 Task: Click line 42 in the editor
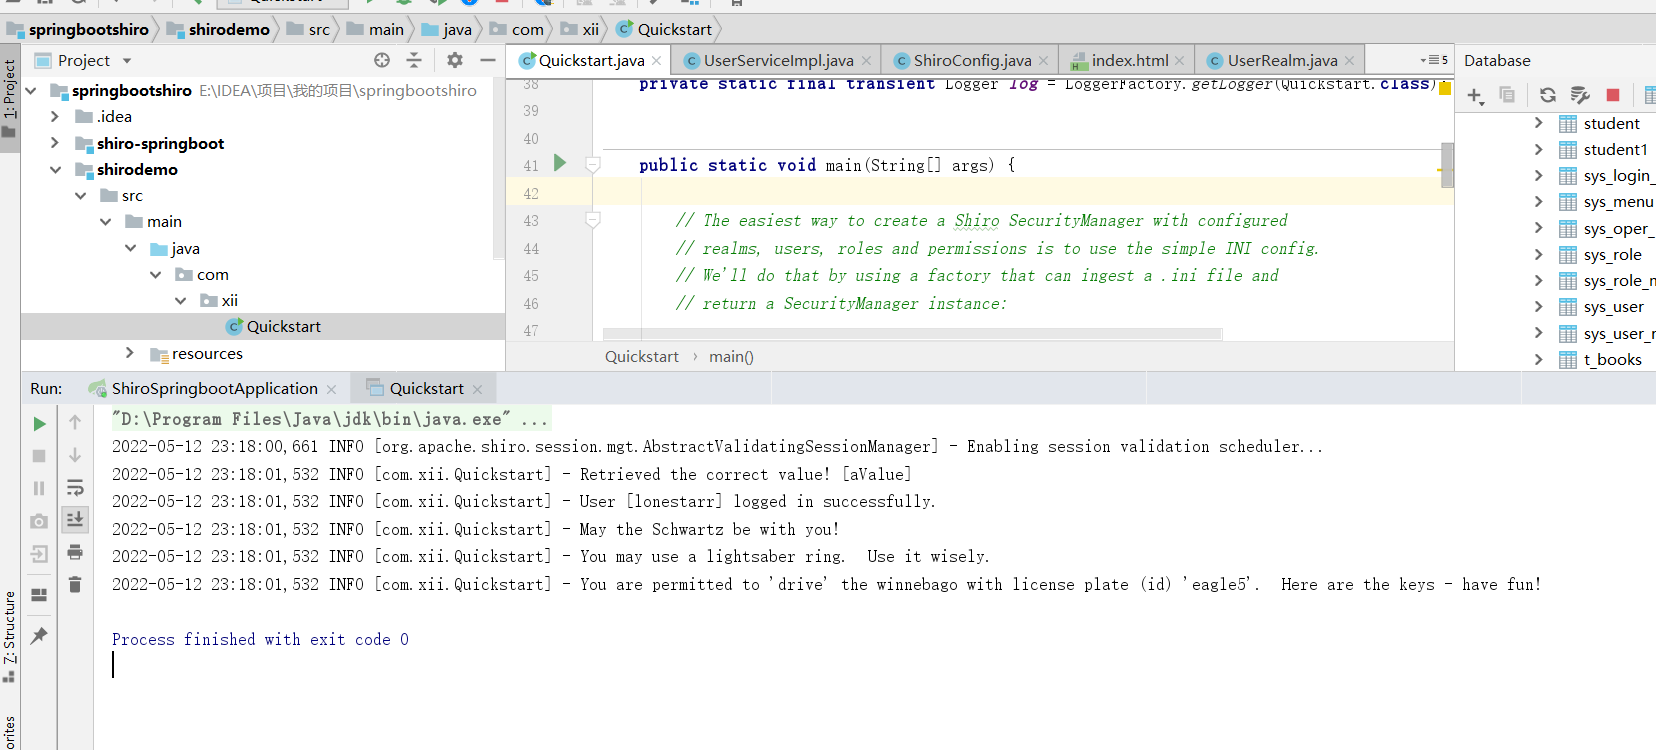pyautogui.click(x=980, y=193)
